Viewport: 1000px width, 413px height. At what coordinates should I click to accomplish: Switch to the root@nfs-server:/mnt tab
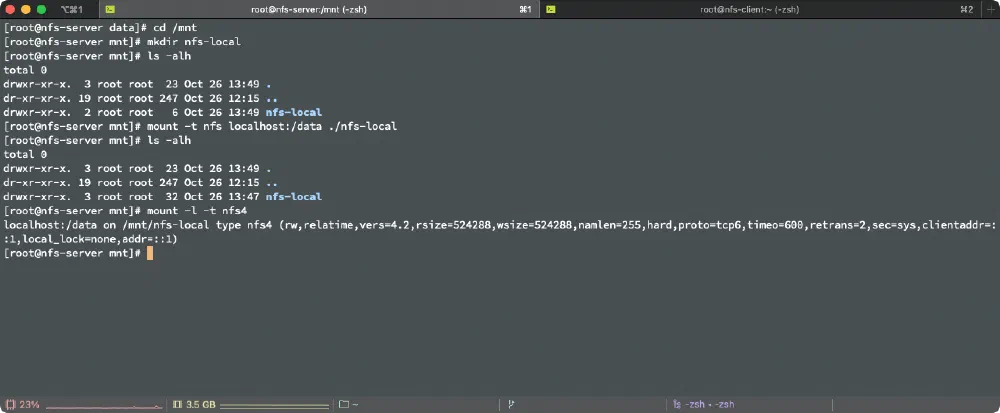[320, 9]
